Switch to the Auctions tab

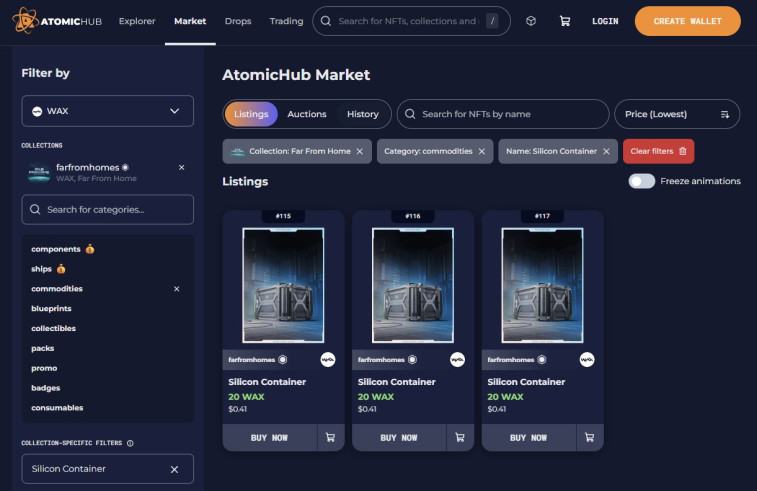pos(307,114)
